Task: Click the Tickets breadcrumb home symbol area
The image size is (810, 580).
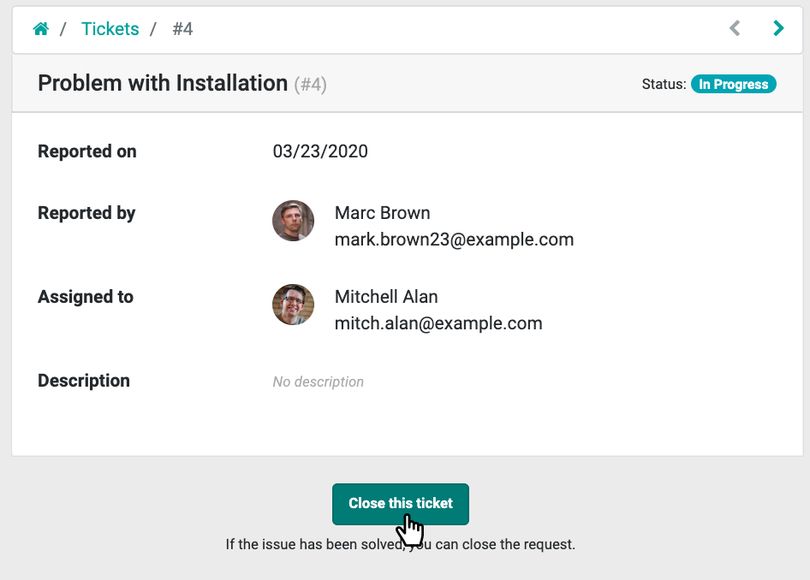Action: (x=40, y=28)
